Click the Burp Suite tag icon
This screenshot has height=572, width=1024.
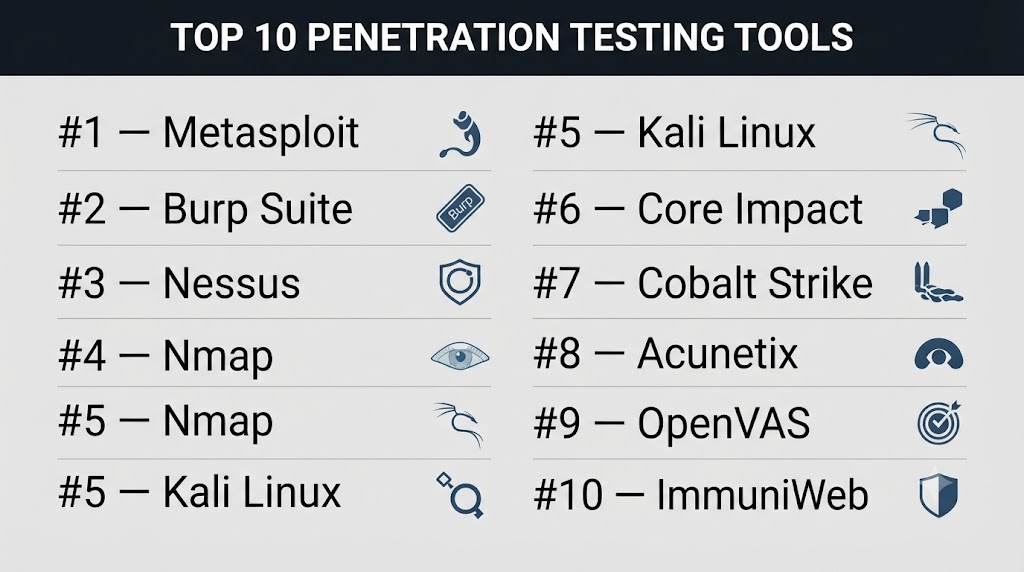[460, 208]
